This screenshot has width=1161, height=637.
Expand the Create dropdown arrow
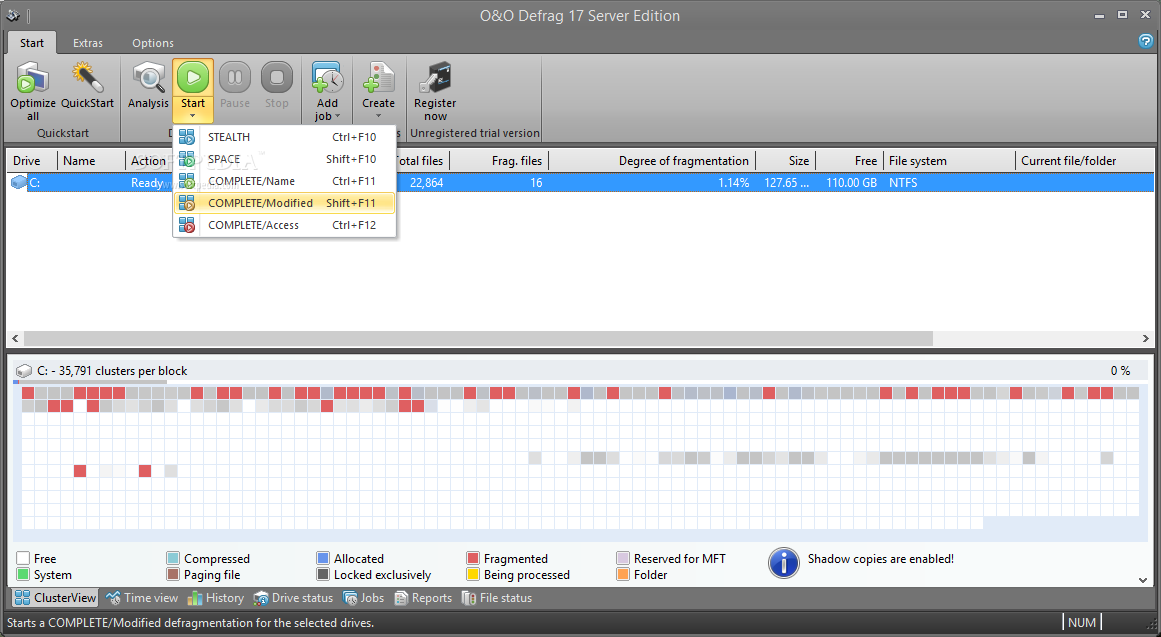[x=378, y=116]
